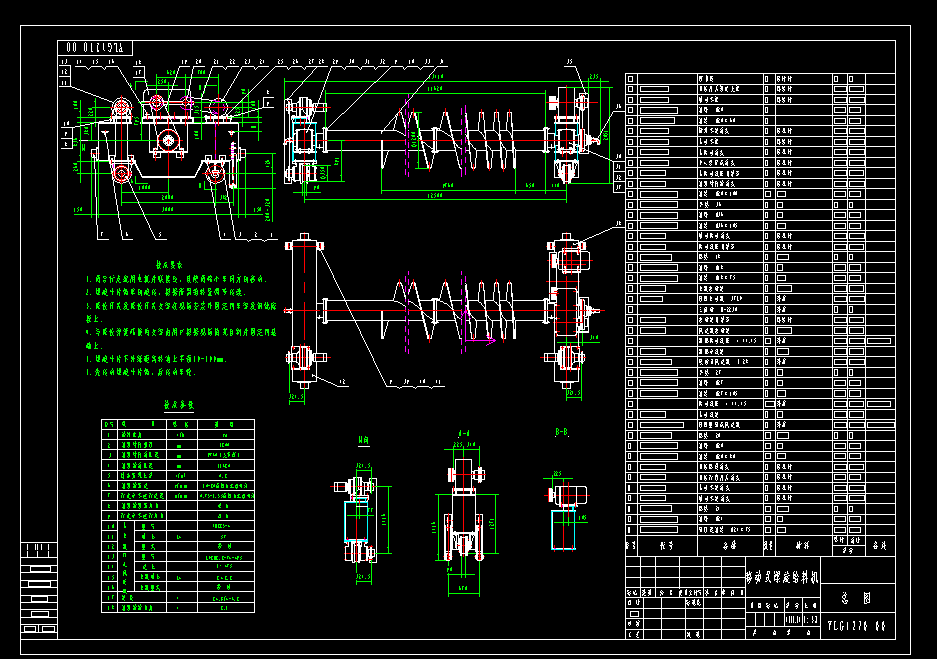Select the K向 view label
Viewport: 937px width, 659px height.
point(363,438)
